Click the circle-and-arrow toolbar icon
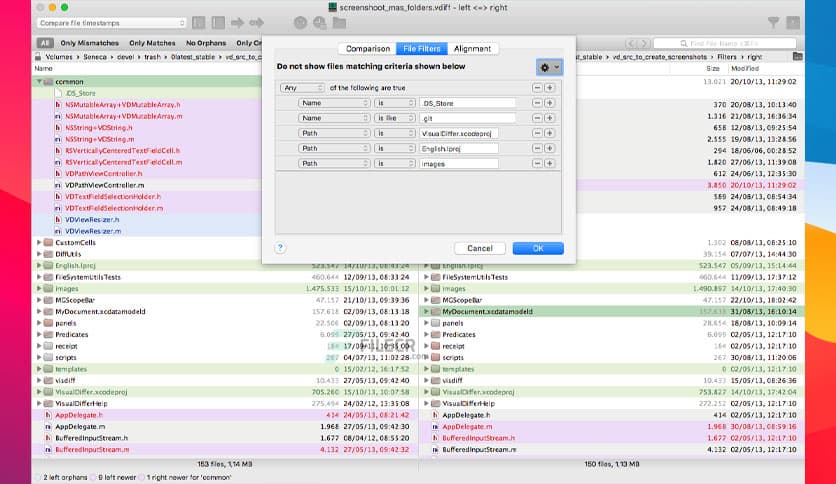This screenshot has width=836, height=484. click(x=256, y=23)
